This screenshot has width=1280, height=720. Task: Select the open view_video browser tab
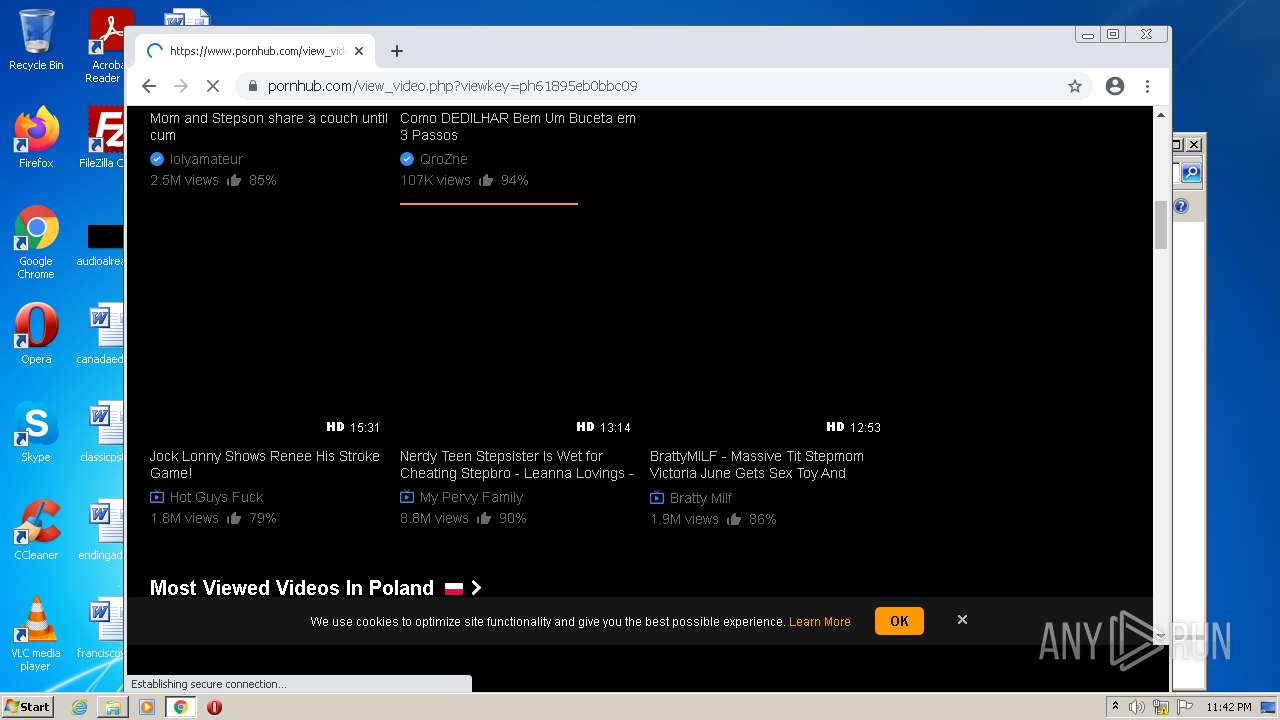pos(255,51)
